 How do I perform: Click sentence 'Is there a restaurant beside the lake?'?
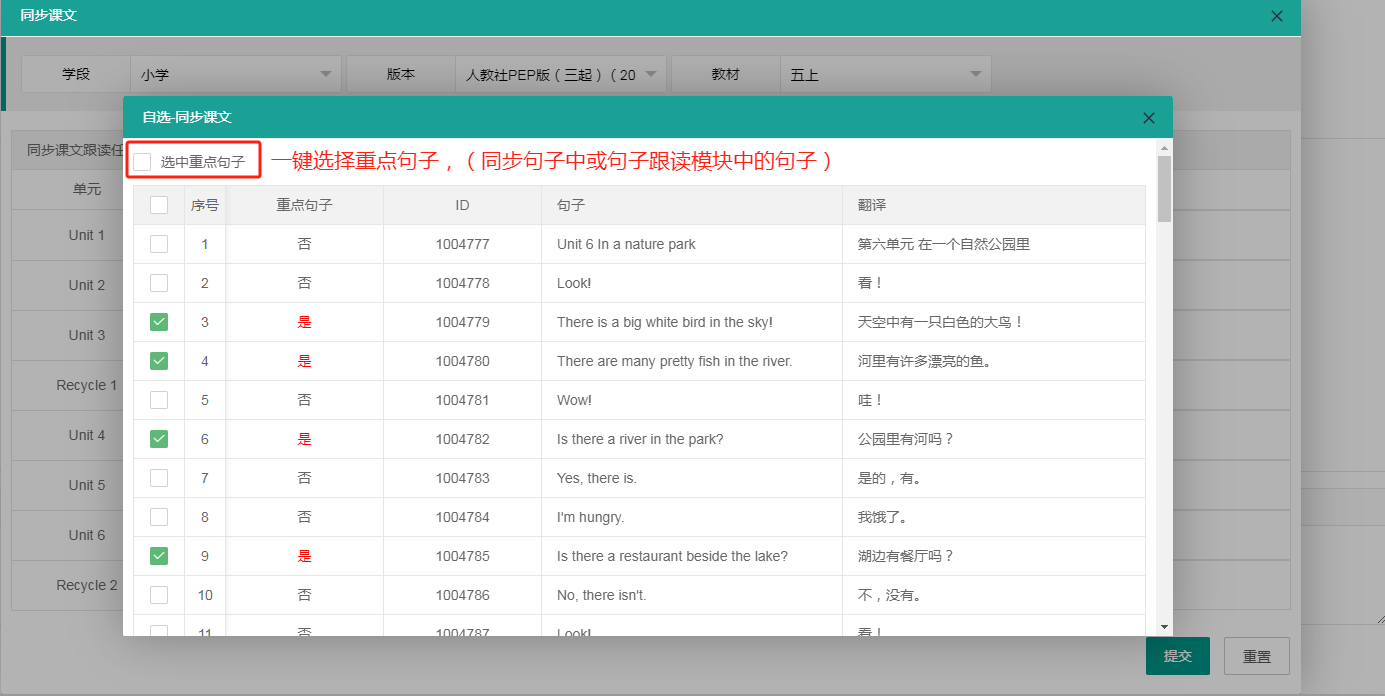(673, 556)
